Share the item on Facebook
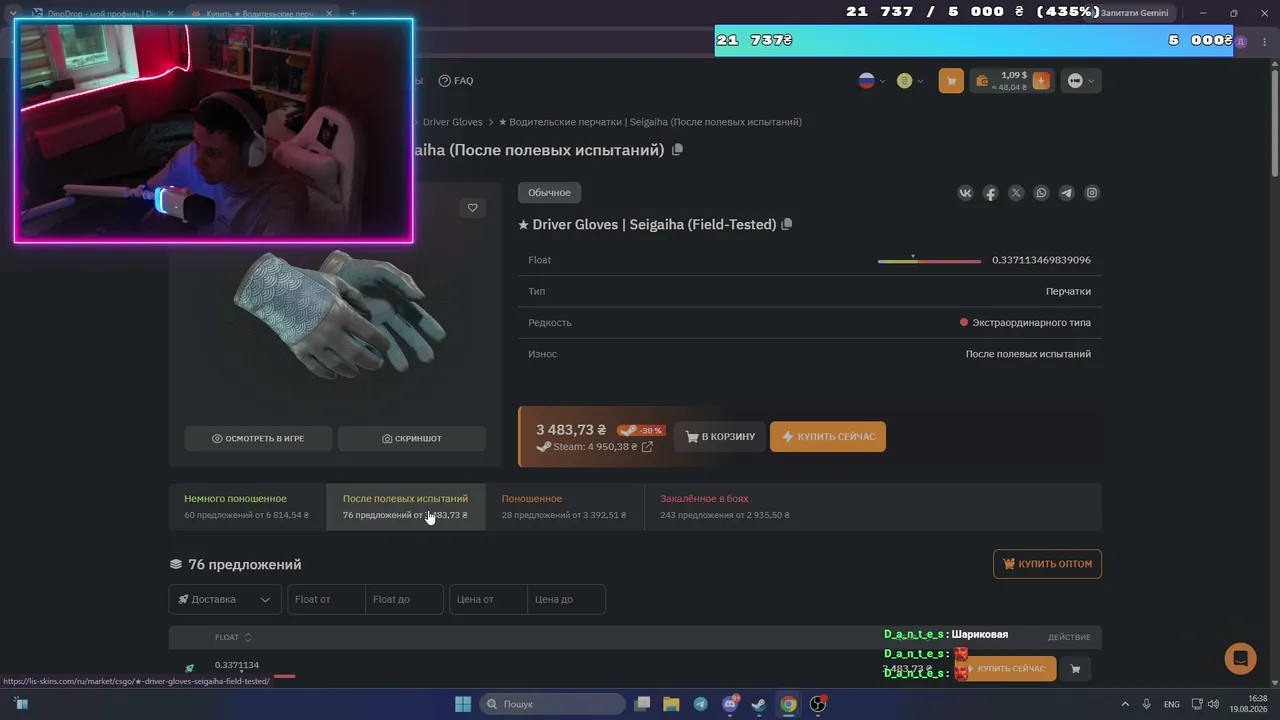 tap(990, 193)
